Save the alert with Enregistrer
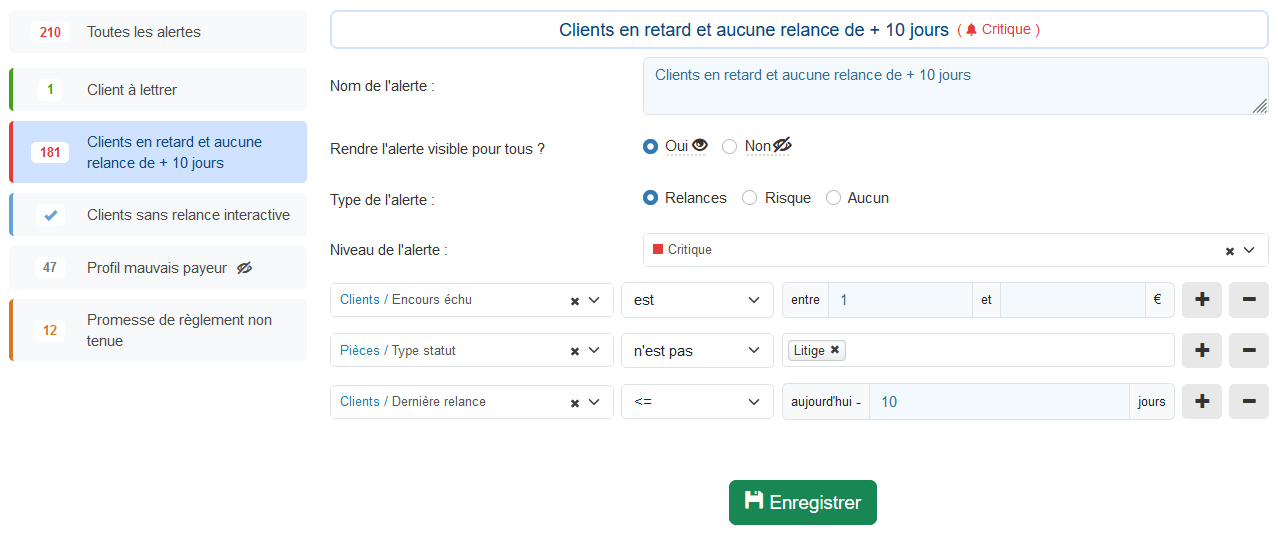 click(x=803, y=502)
